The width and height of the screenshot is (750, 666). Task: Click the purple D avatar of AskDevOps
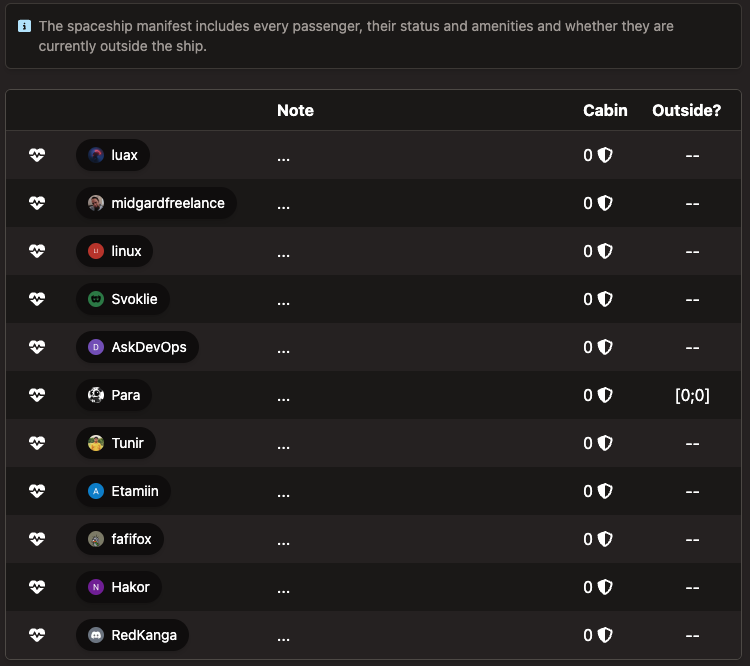96,347
